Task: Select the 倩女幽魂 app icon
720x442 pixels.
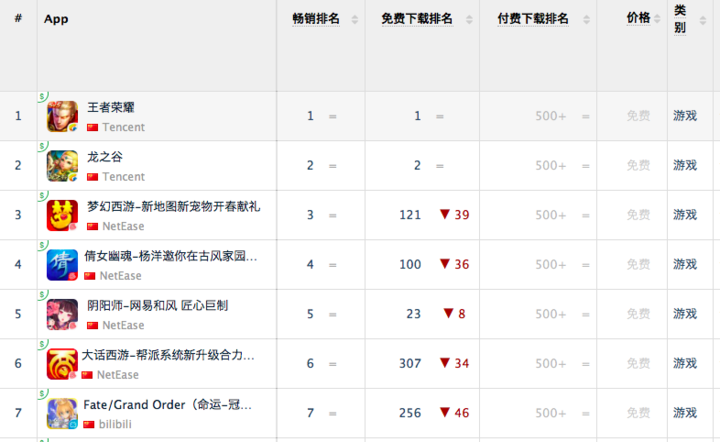Action: coord(62,265)
